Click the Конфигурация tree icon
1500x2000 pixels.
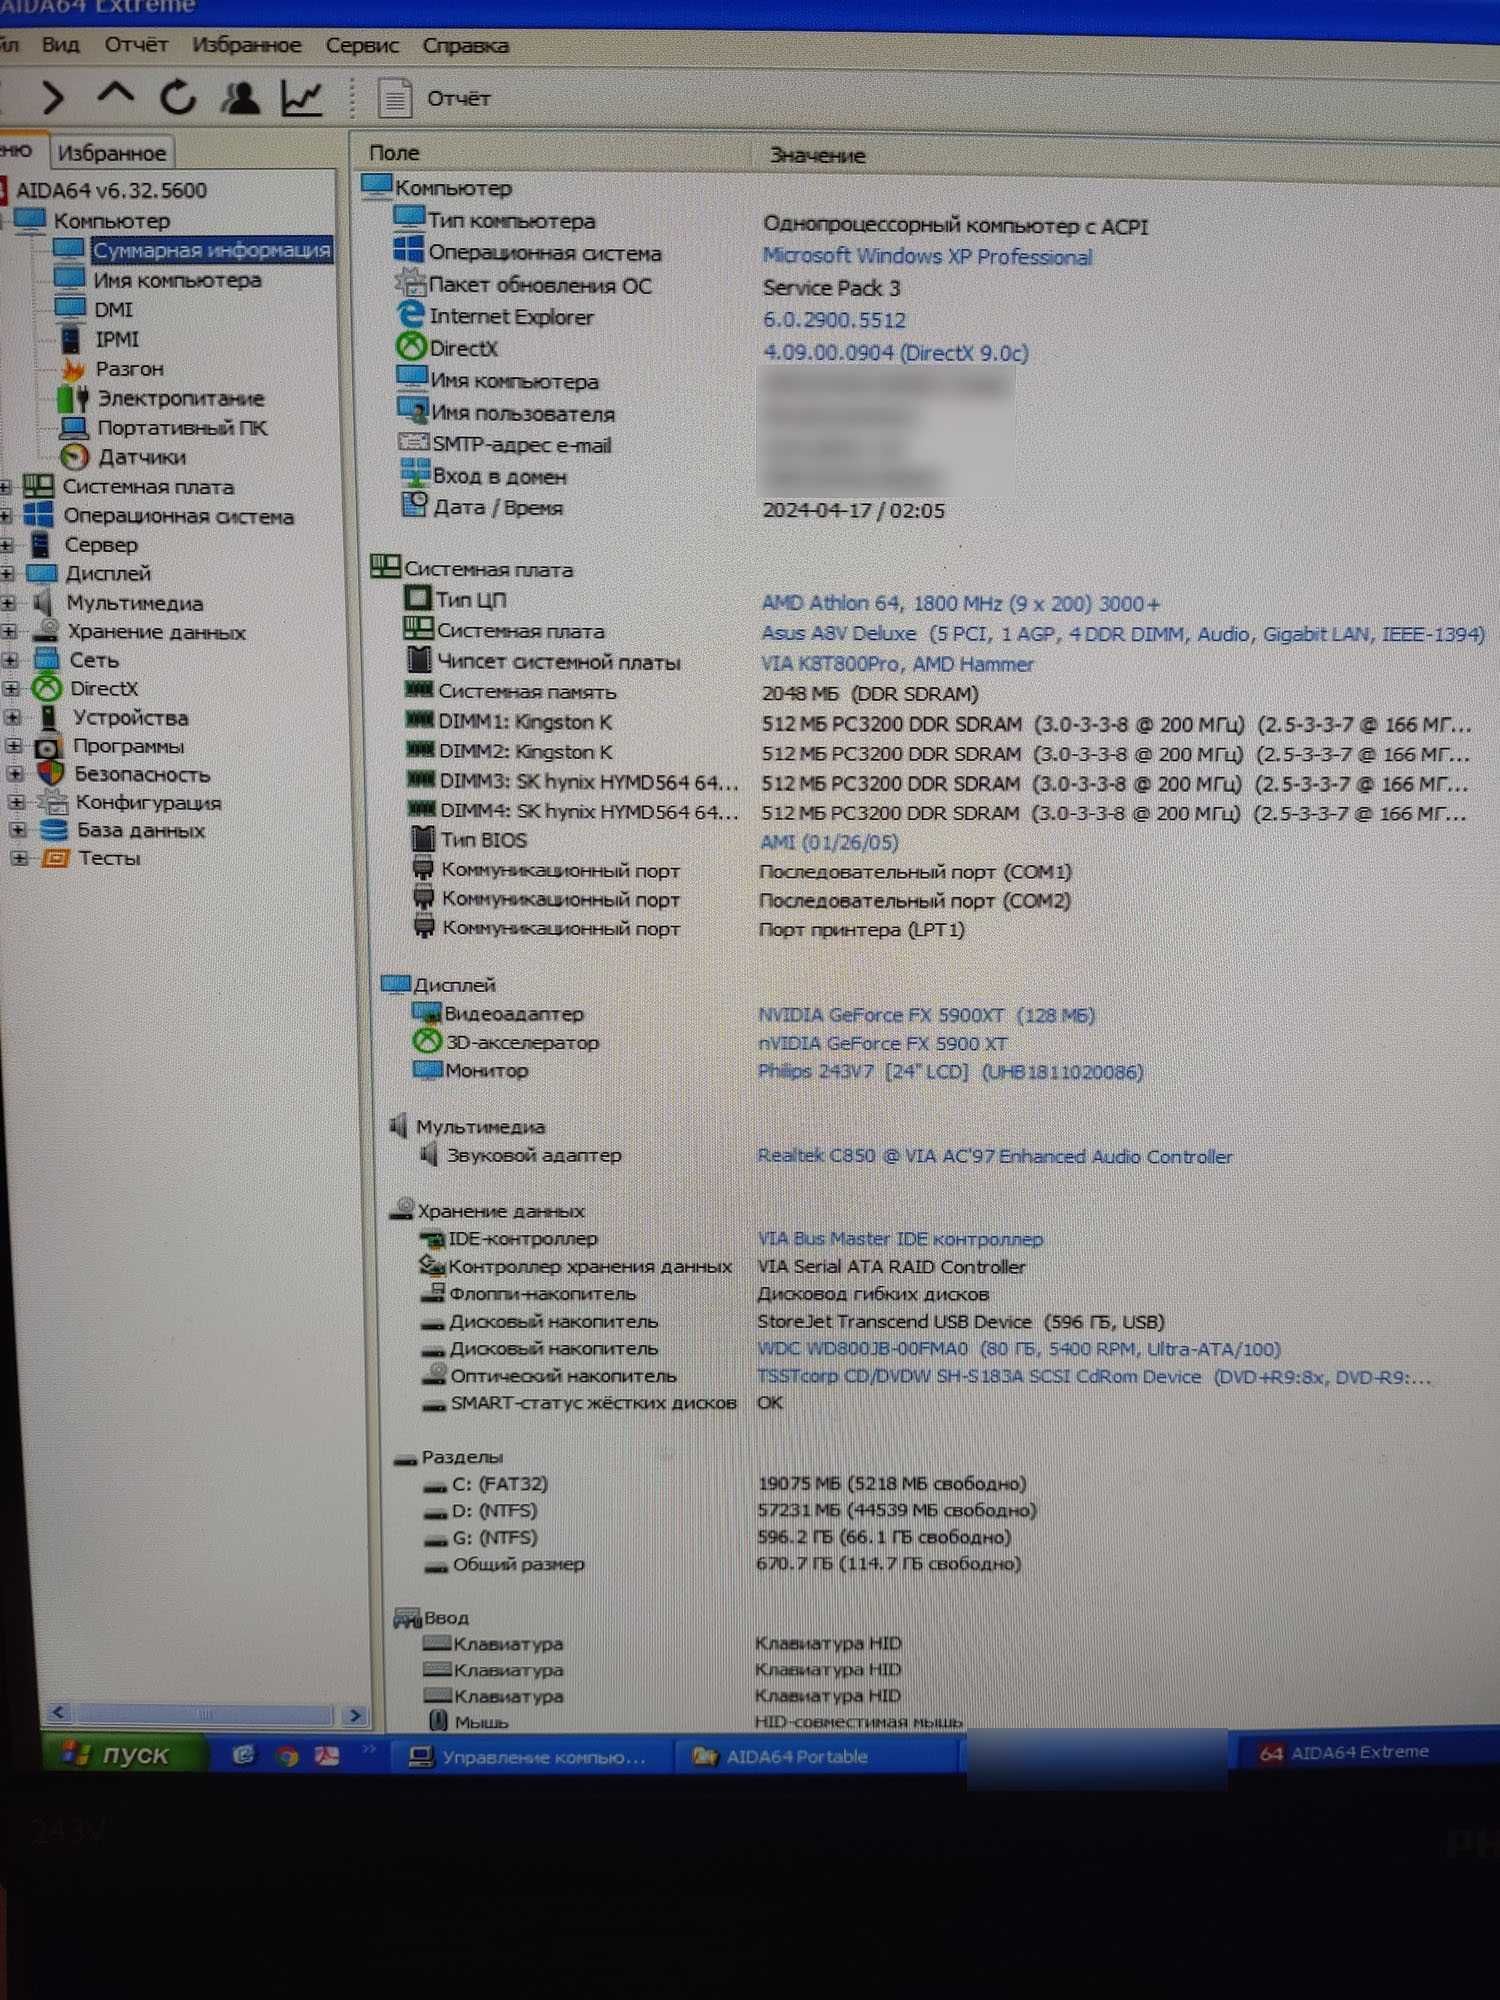pos(51,802)
